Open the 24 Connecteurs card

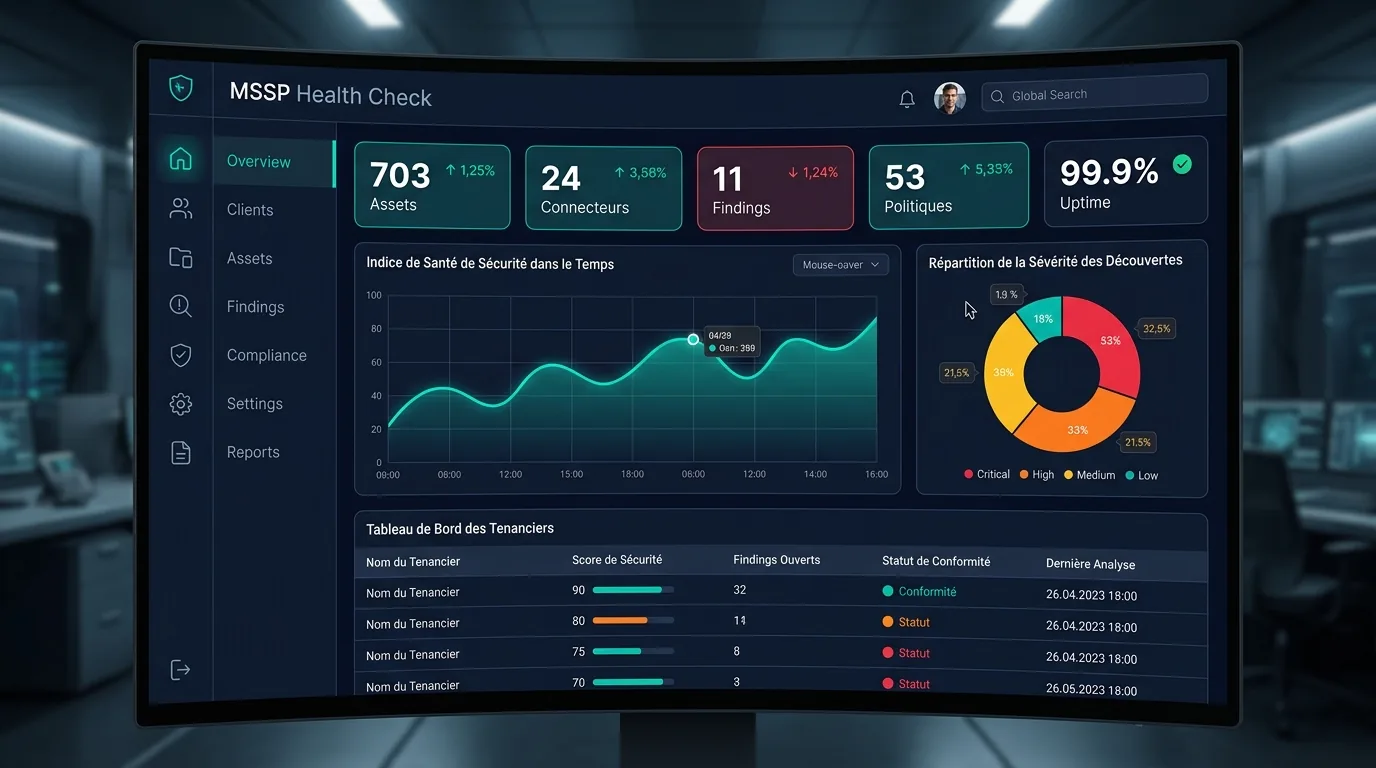(x=603, y=188)
